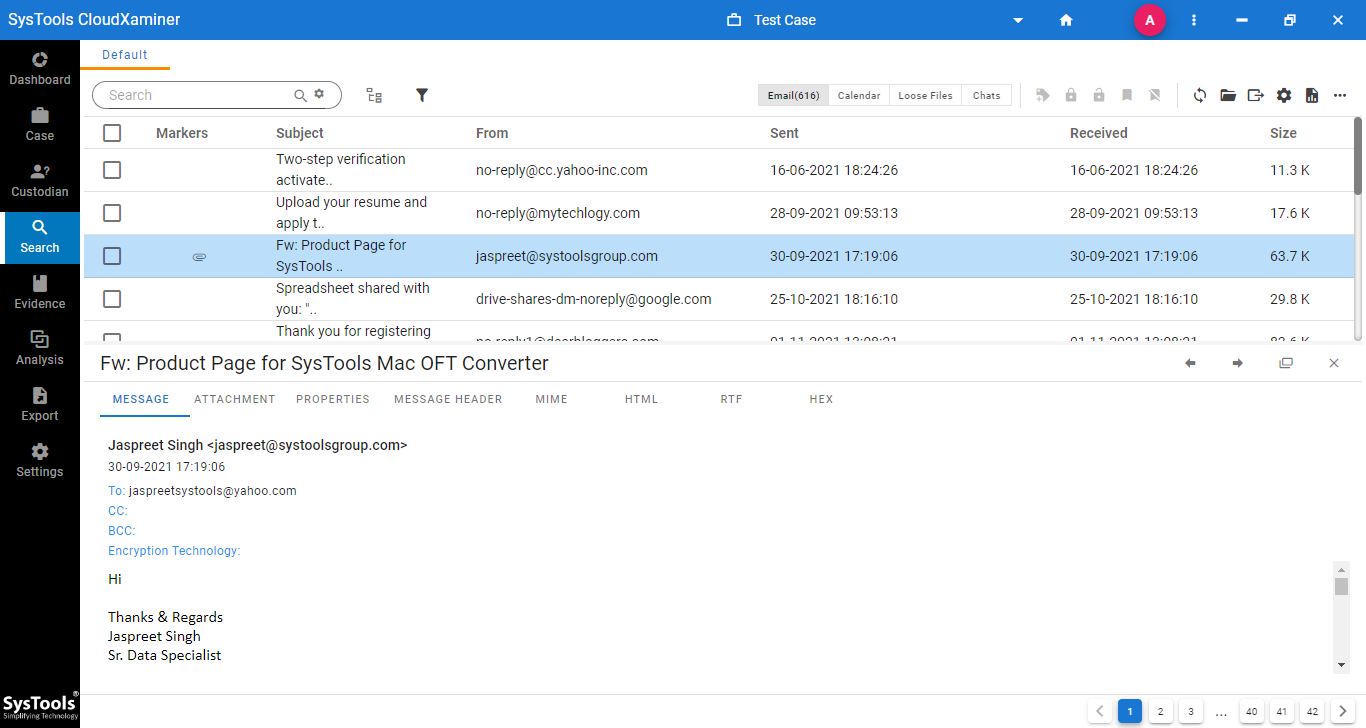
Task: Open the three-dot horizontal more menu
Action: pos(1340,95)
